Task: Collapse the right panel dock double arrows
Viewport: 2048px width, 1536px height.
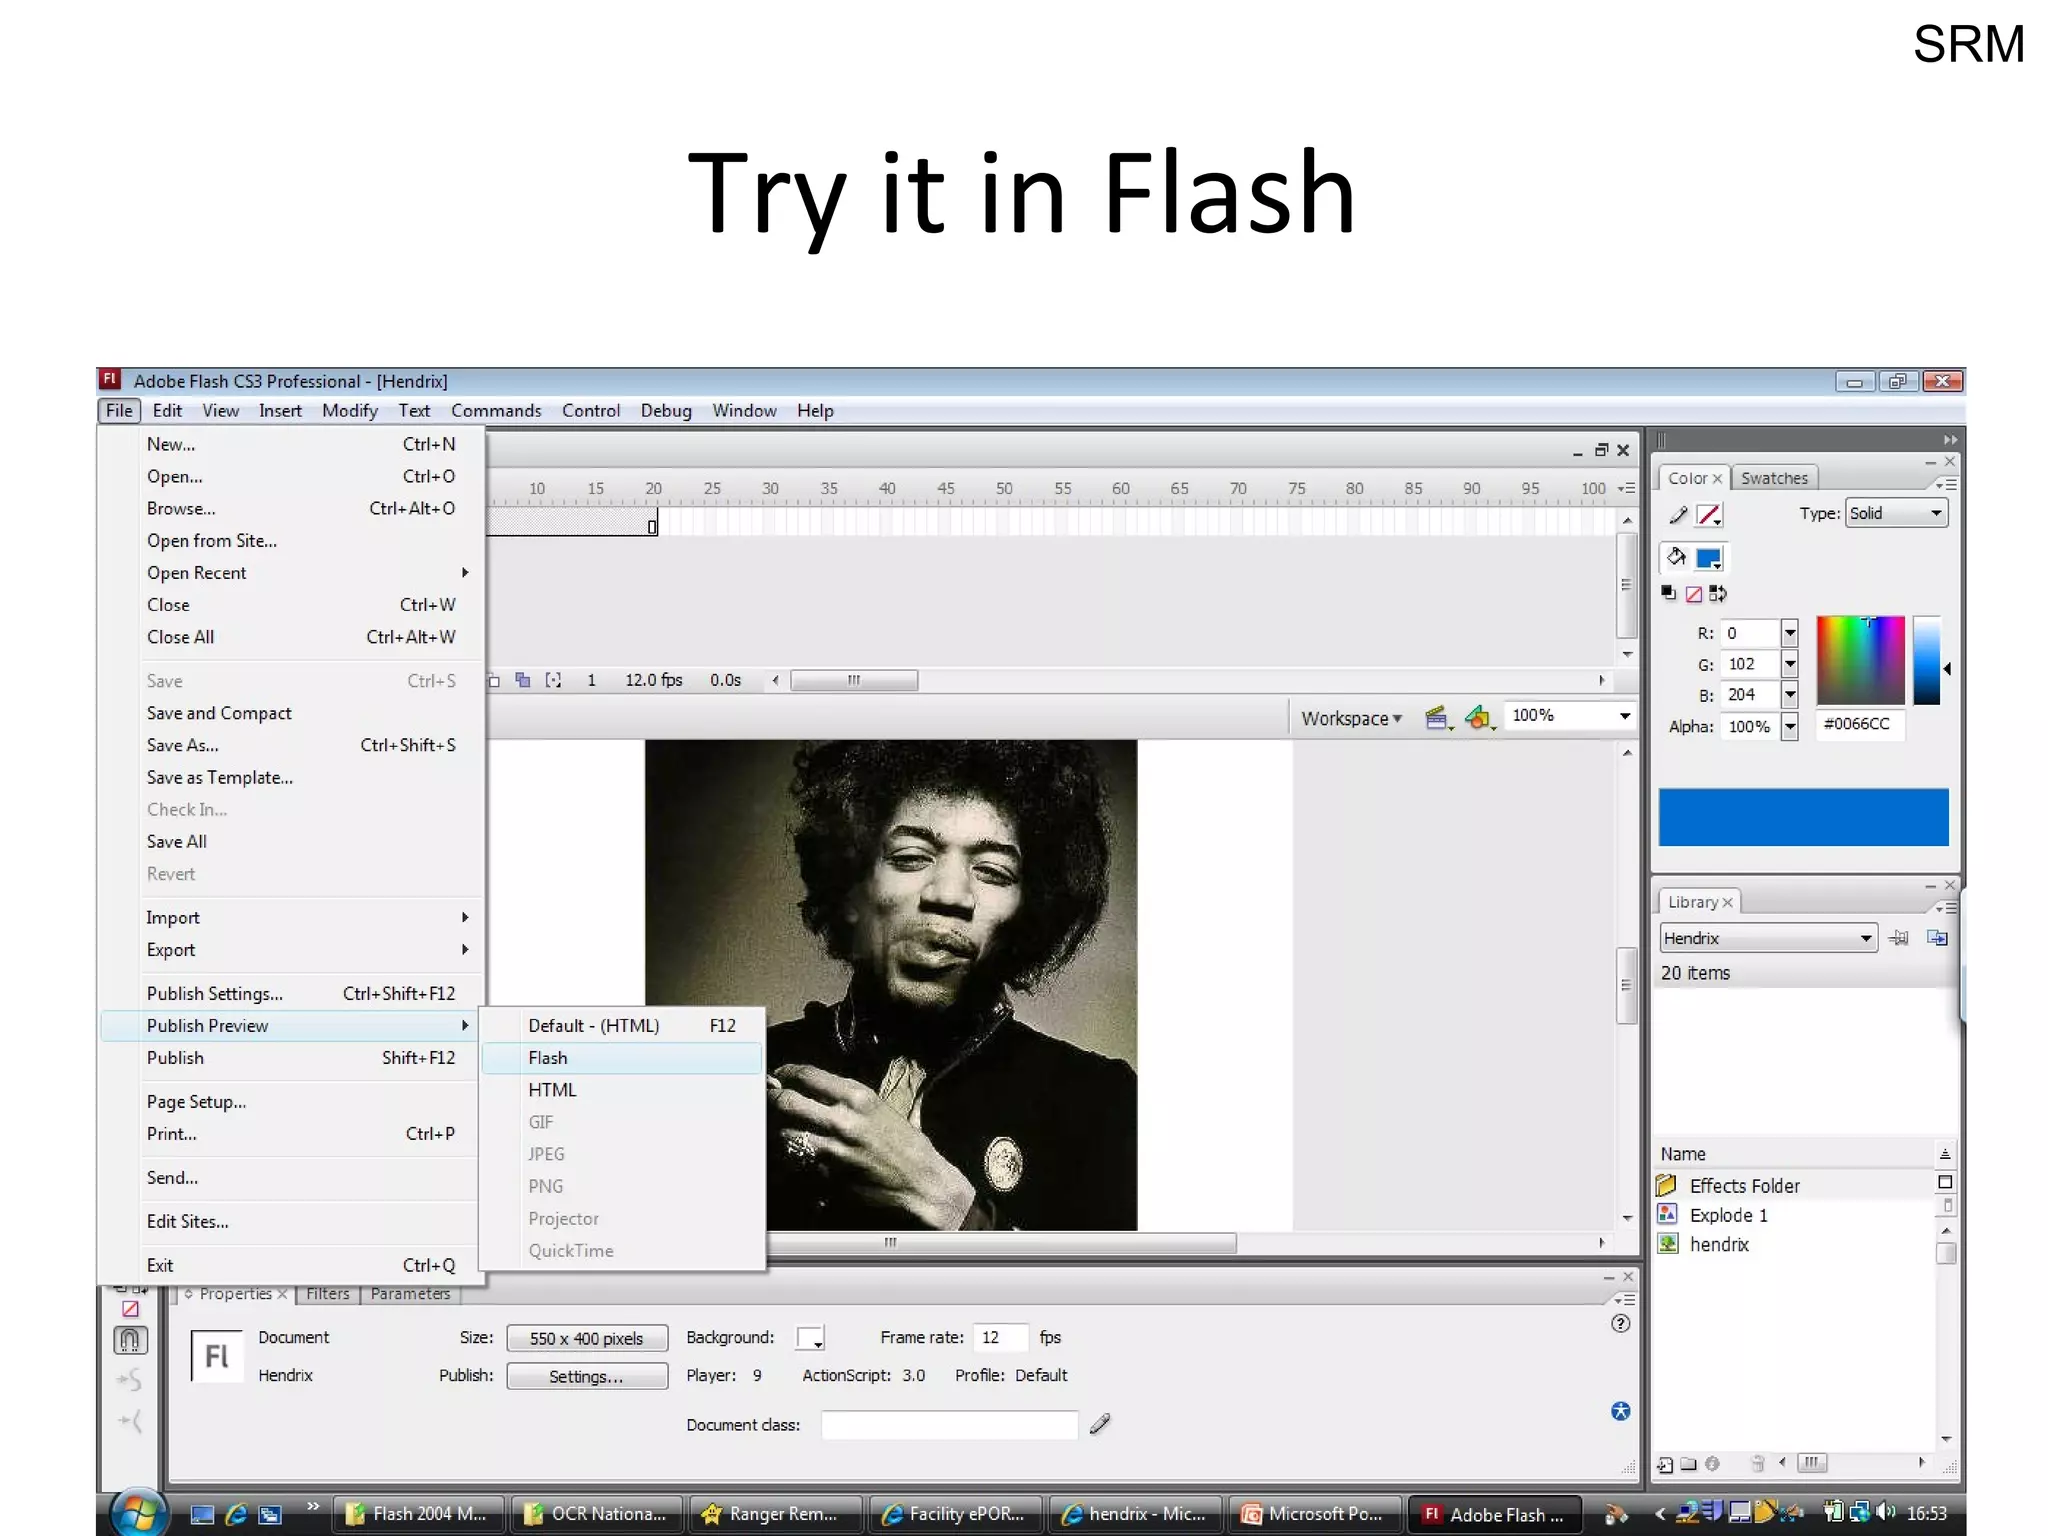Action: pyautogui.click(x=1949, y=440)
